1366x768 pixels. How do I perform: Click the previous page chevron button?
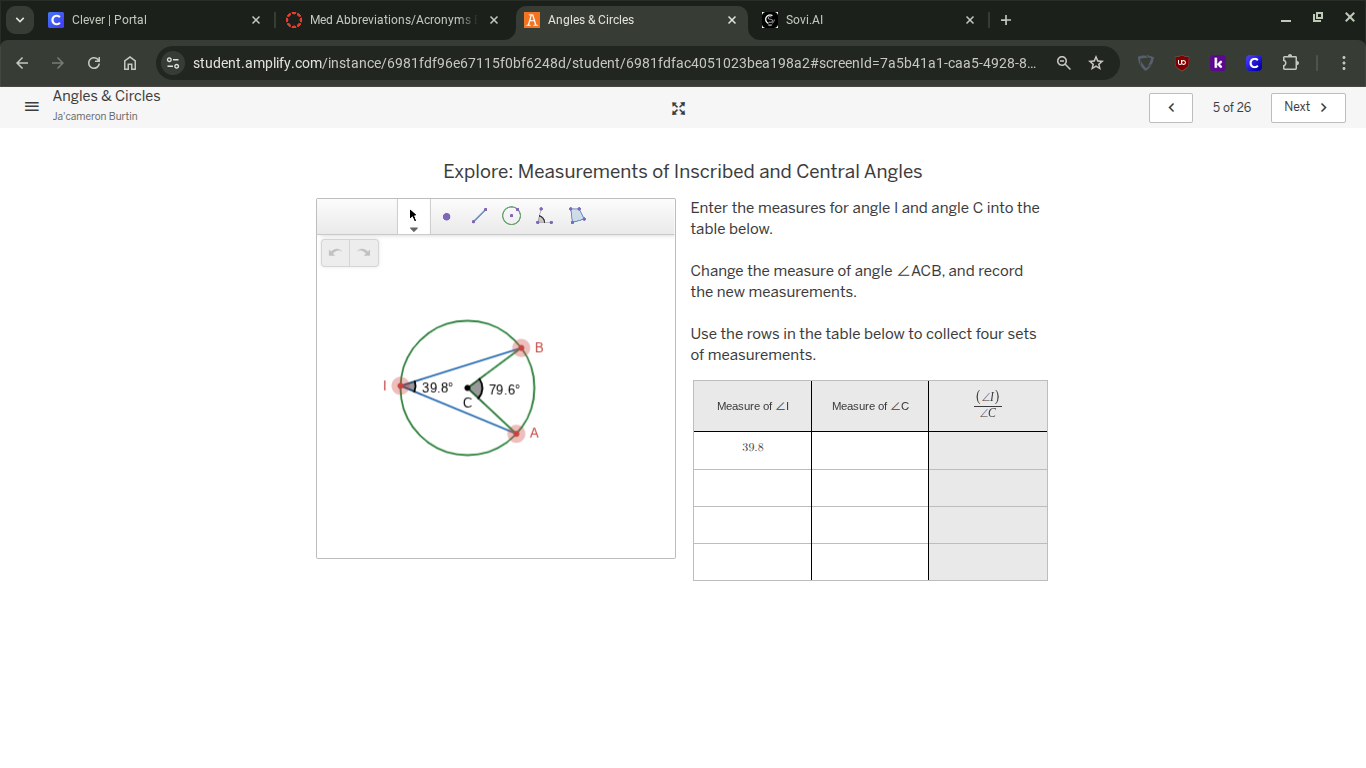(x=1170, y=107)
